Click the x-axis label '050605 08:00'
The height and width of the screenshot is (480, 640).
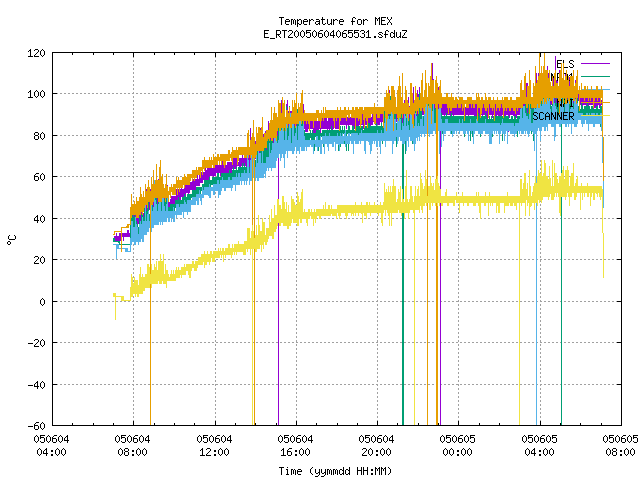[x=620, y=446]
